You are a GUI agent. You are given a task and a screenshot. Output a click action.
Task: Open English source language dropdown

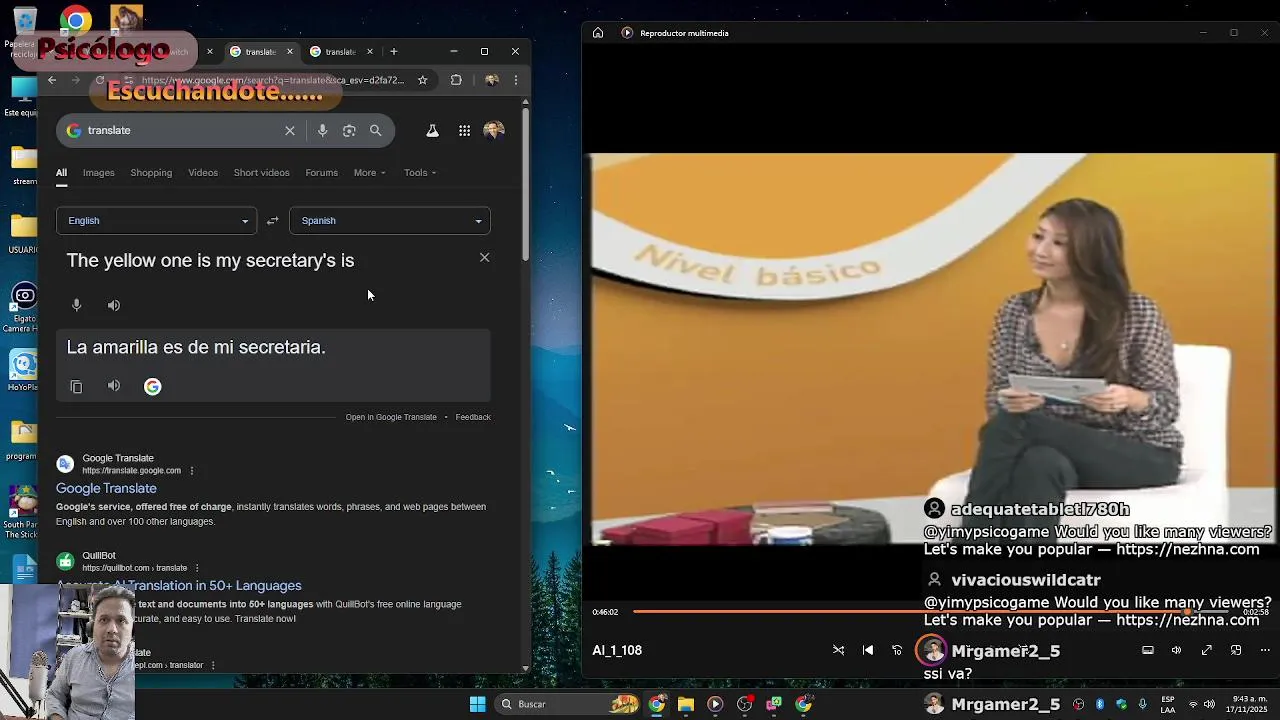click(x=156, y=221)
